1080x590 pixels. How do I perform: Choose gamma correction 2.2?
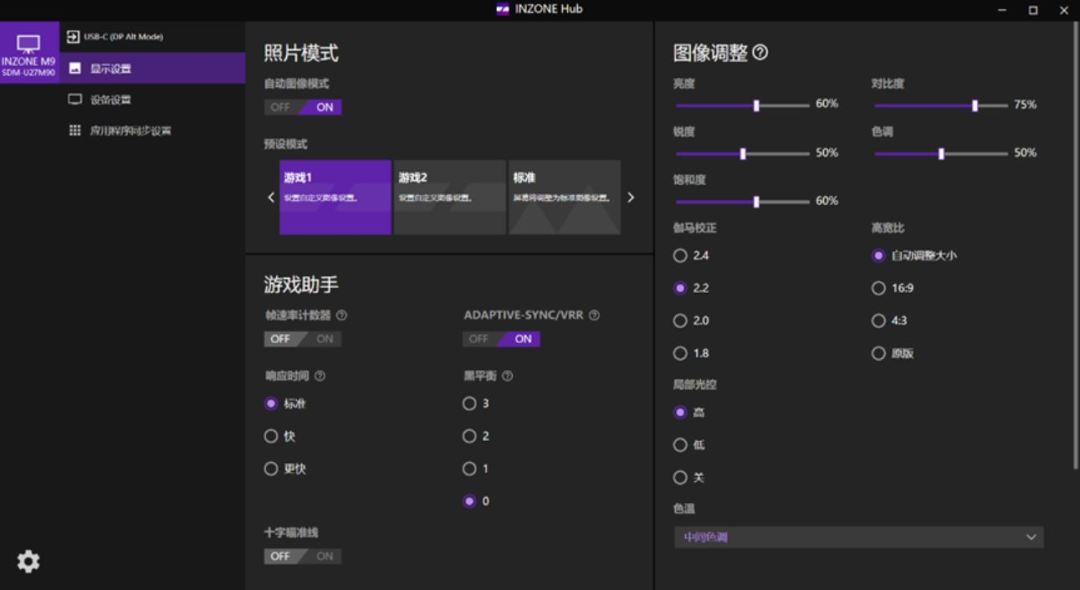(680, 288)
